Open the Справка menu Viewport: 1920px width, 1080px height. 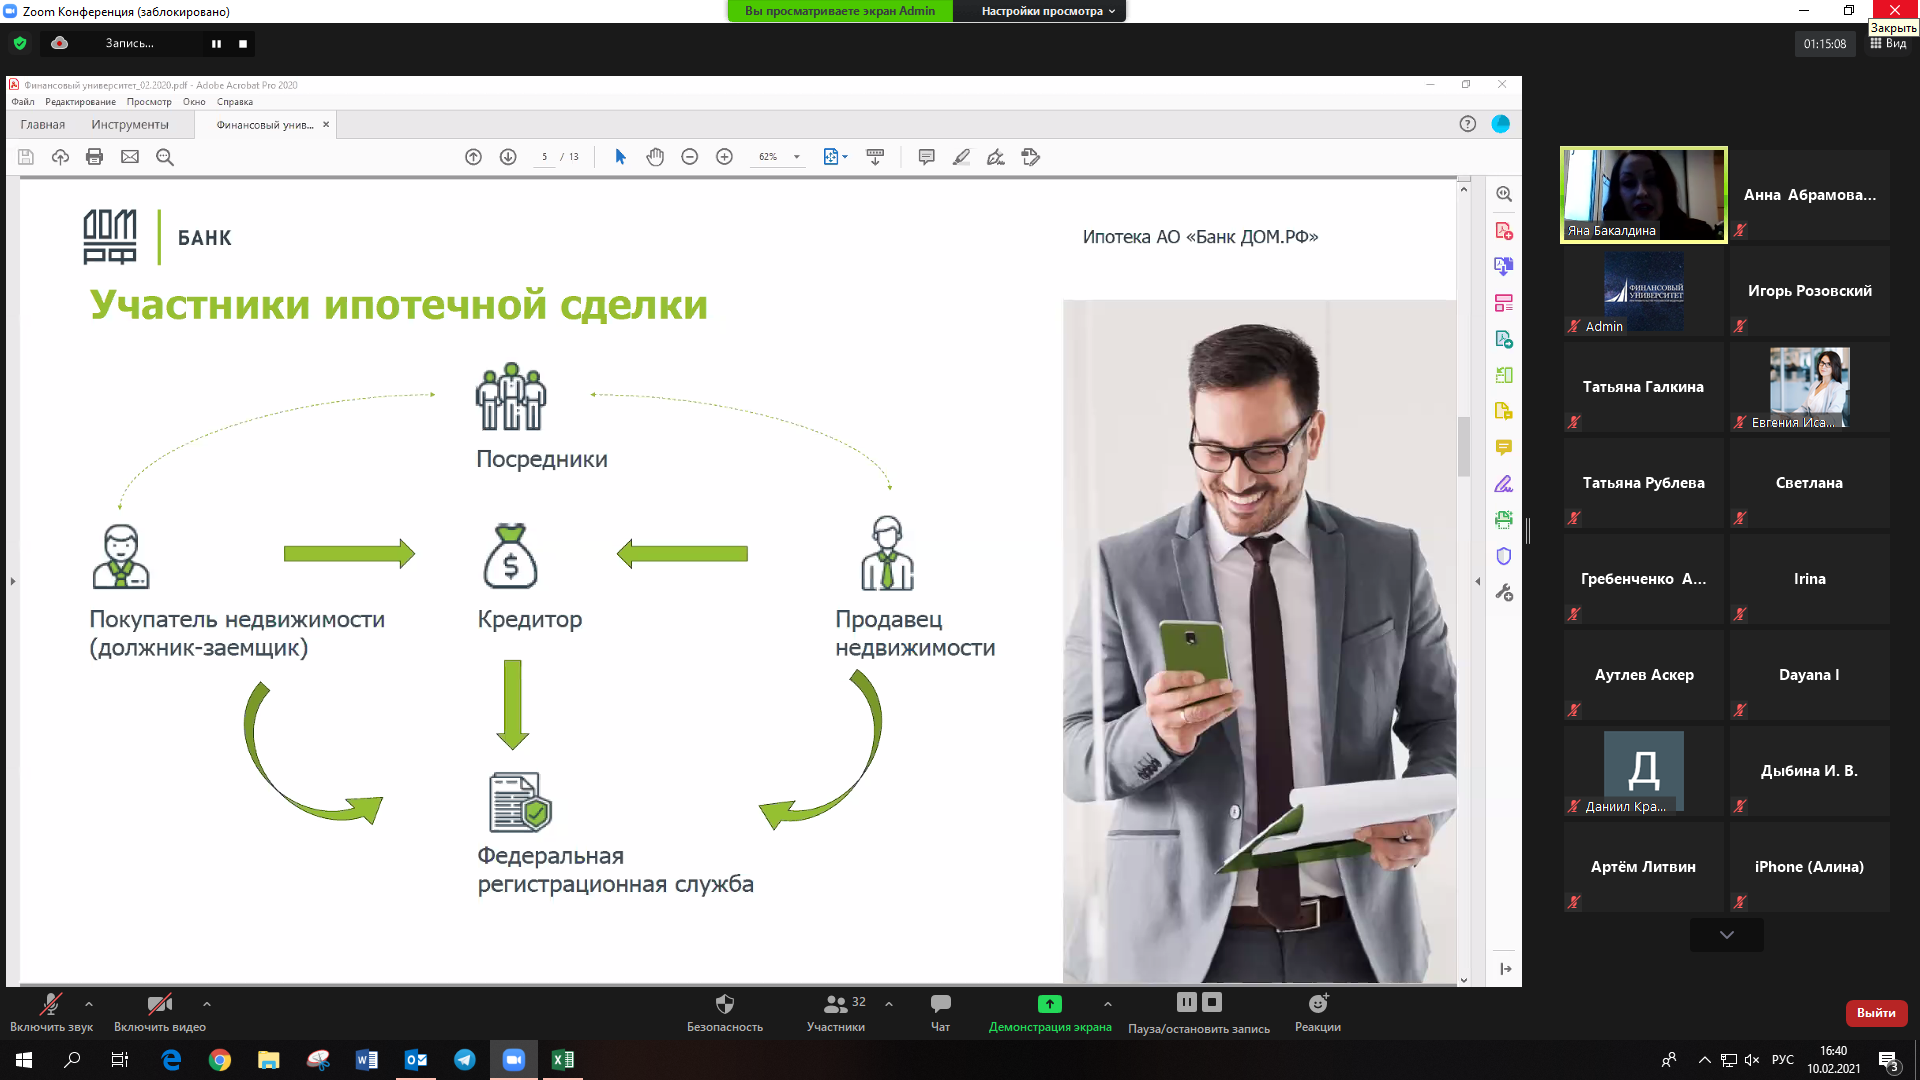(235, 102)
